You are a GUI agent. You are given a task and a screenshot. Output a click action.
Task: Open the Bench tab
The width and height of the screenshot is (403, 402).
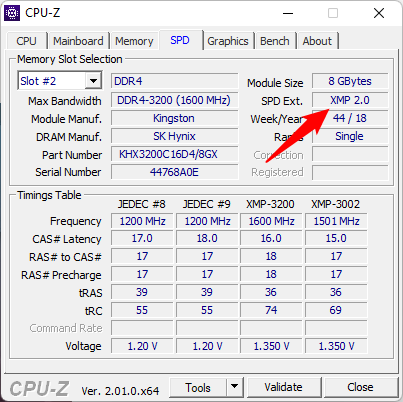[x=275, y=41]
